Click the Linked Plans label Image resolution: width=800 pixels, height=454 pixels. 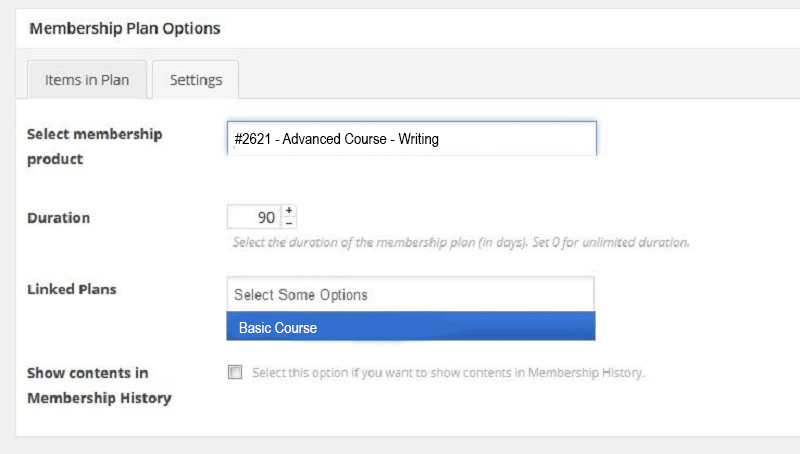pos(71,289)
